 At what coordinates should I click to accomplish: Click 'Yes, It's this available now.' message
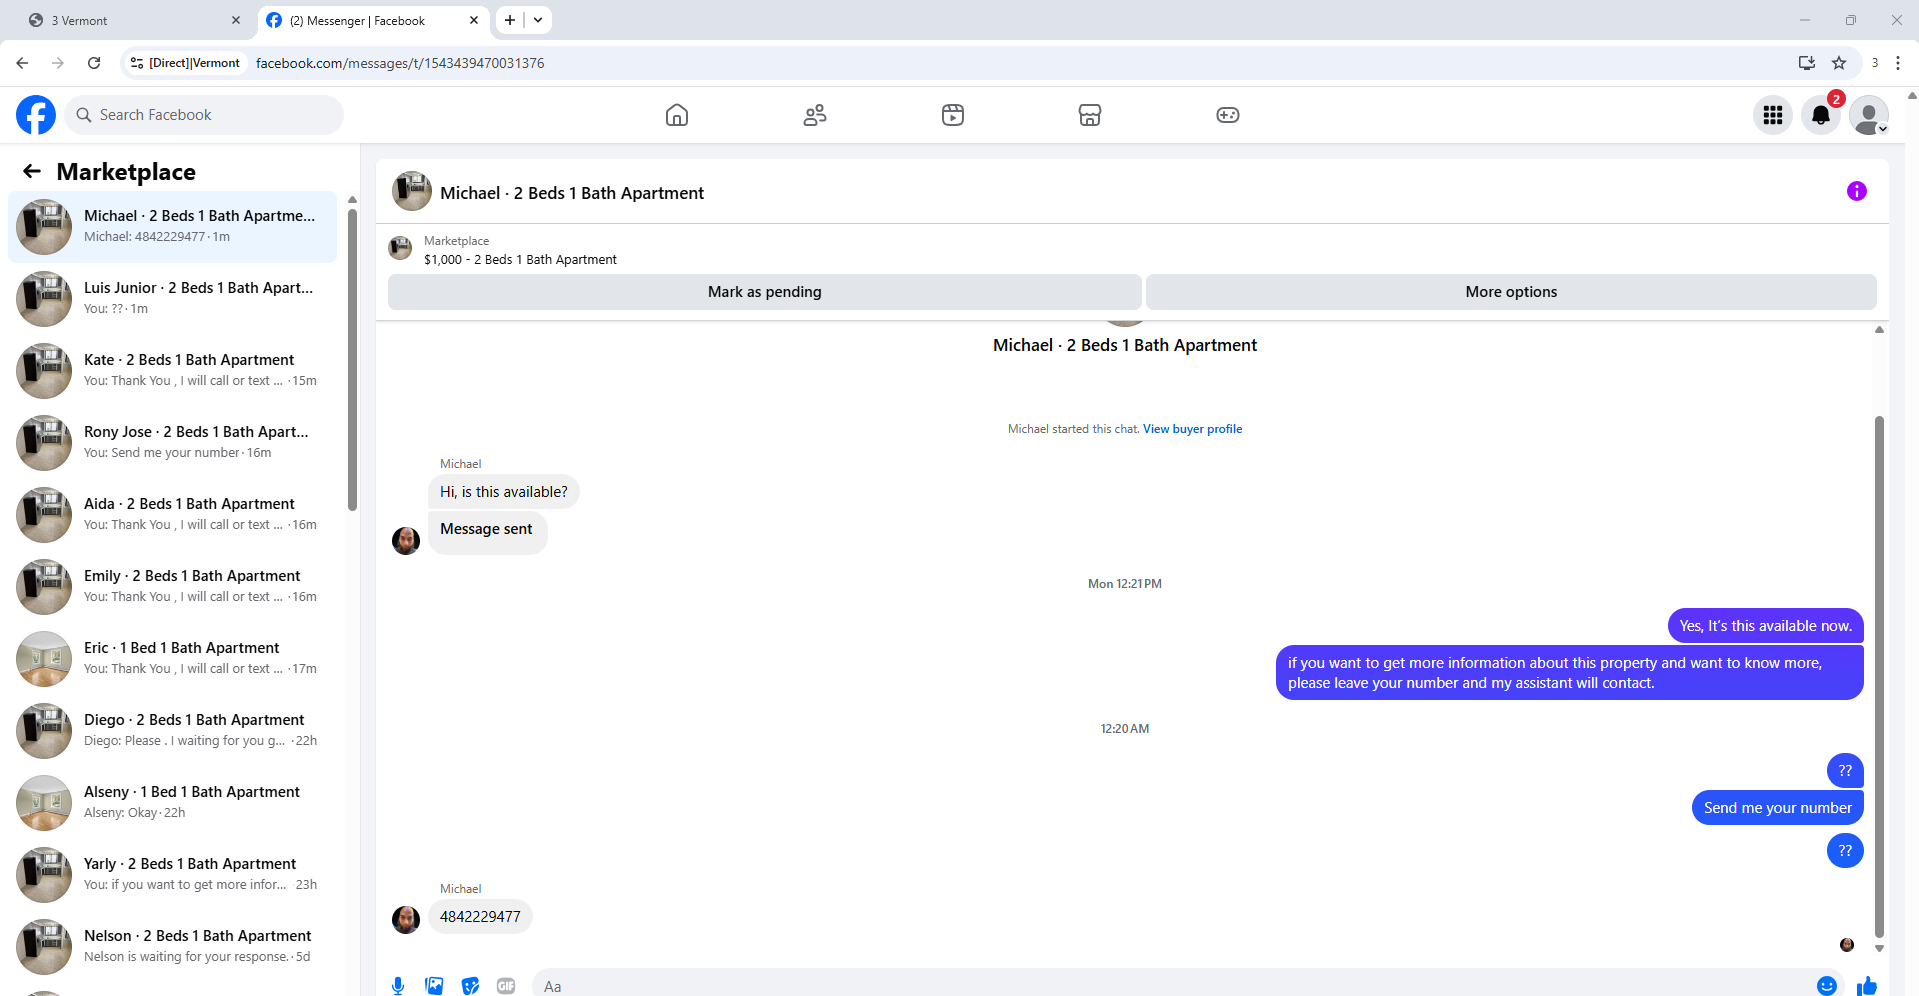click(x=1766, y=626)
